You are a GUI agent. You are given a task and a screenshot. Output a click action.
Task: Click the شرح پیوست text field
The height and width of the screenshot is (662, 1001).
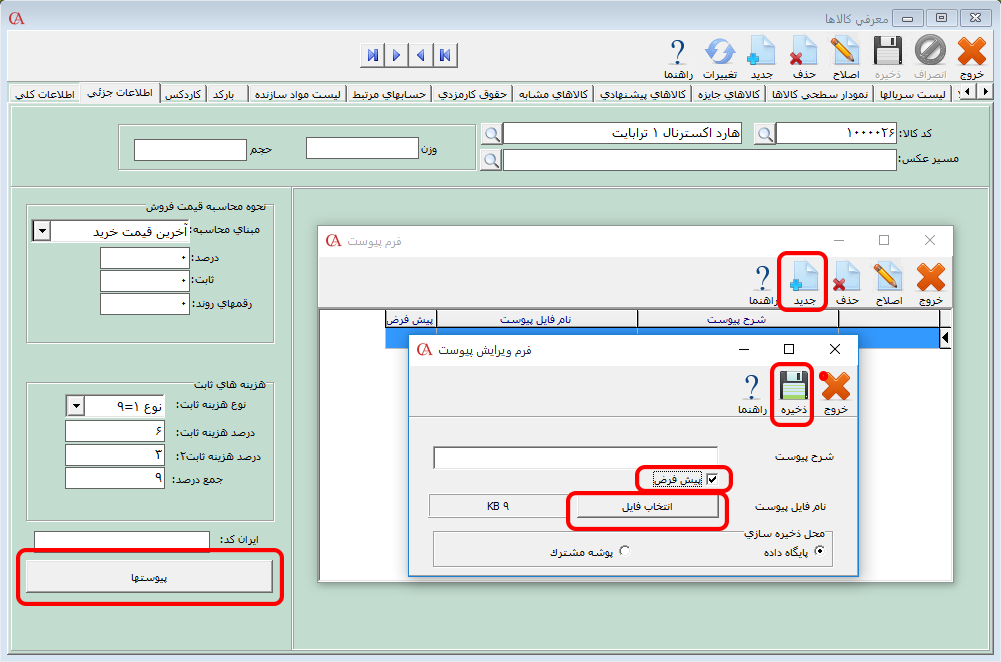575,457
